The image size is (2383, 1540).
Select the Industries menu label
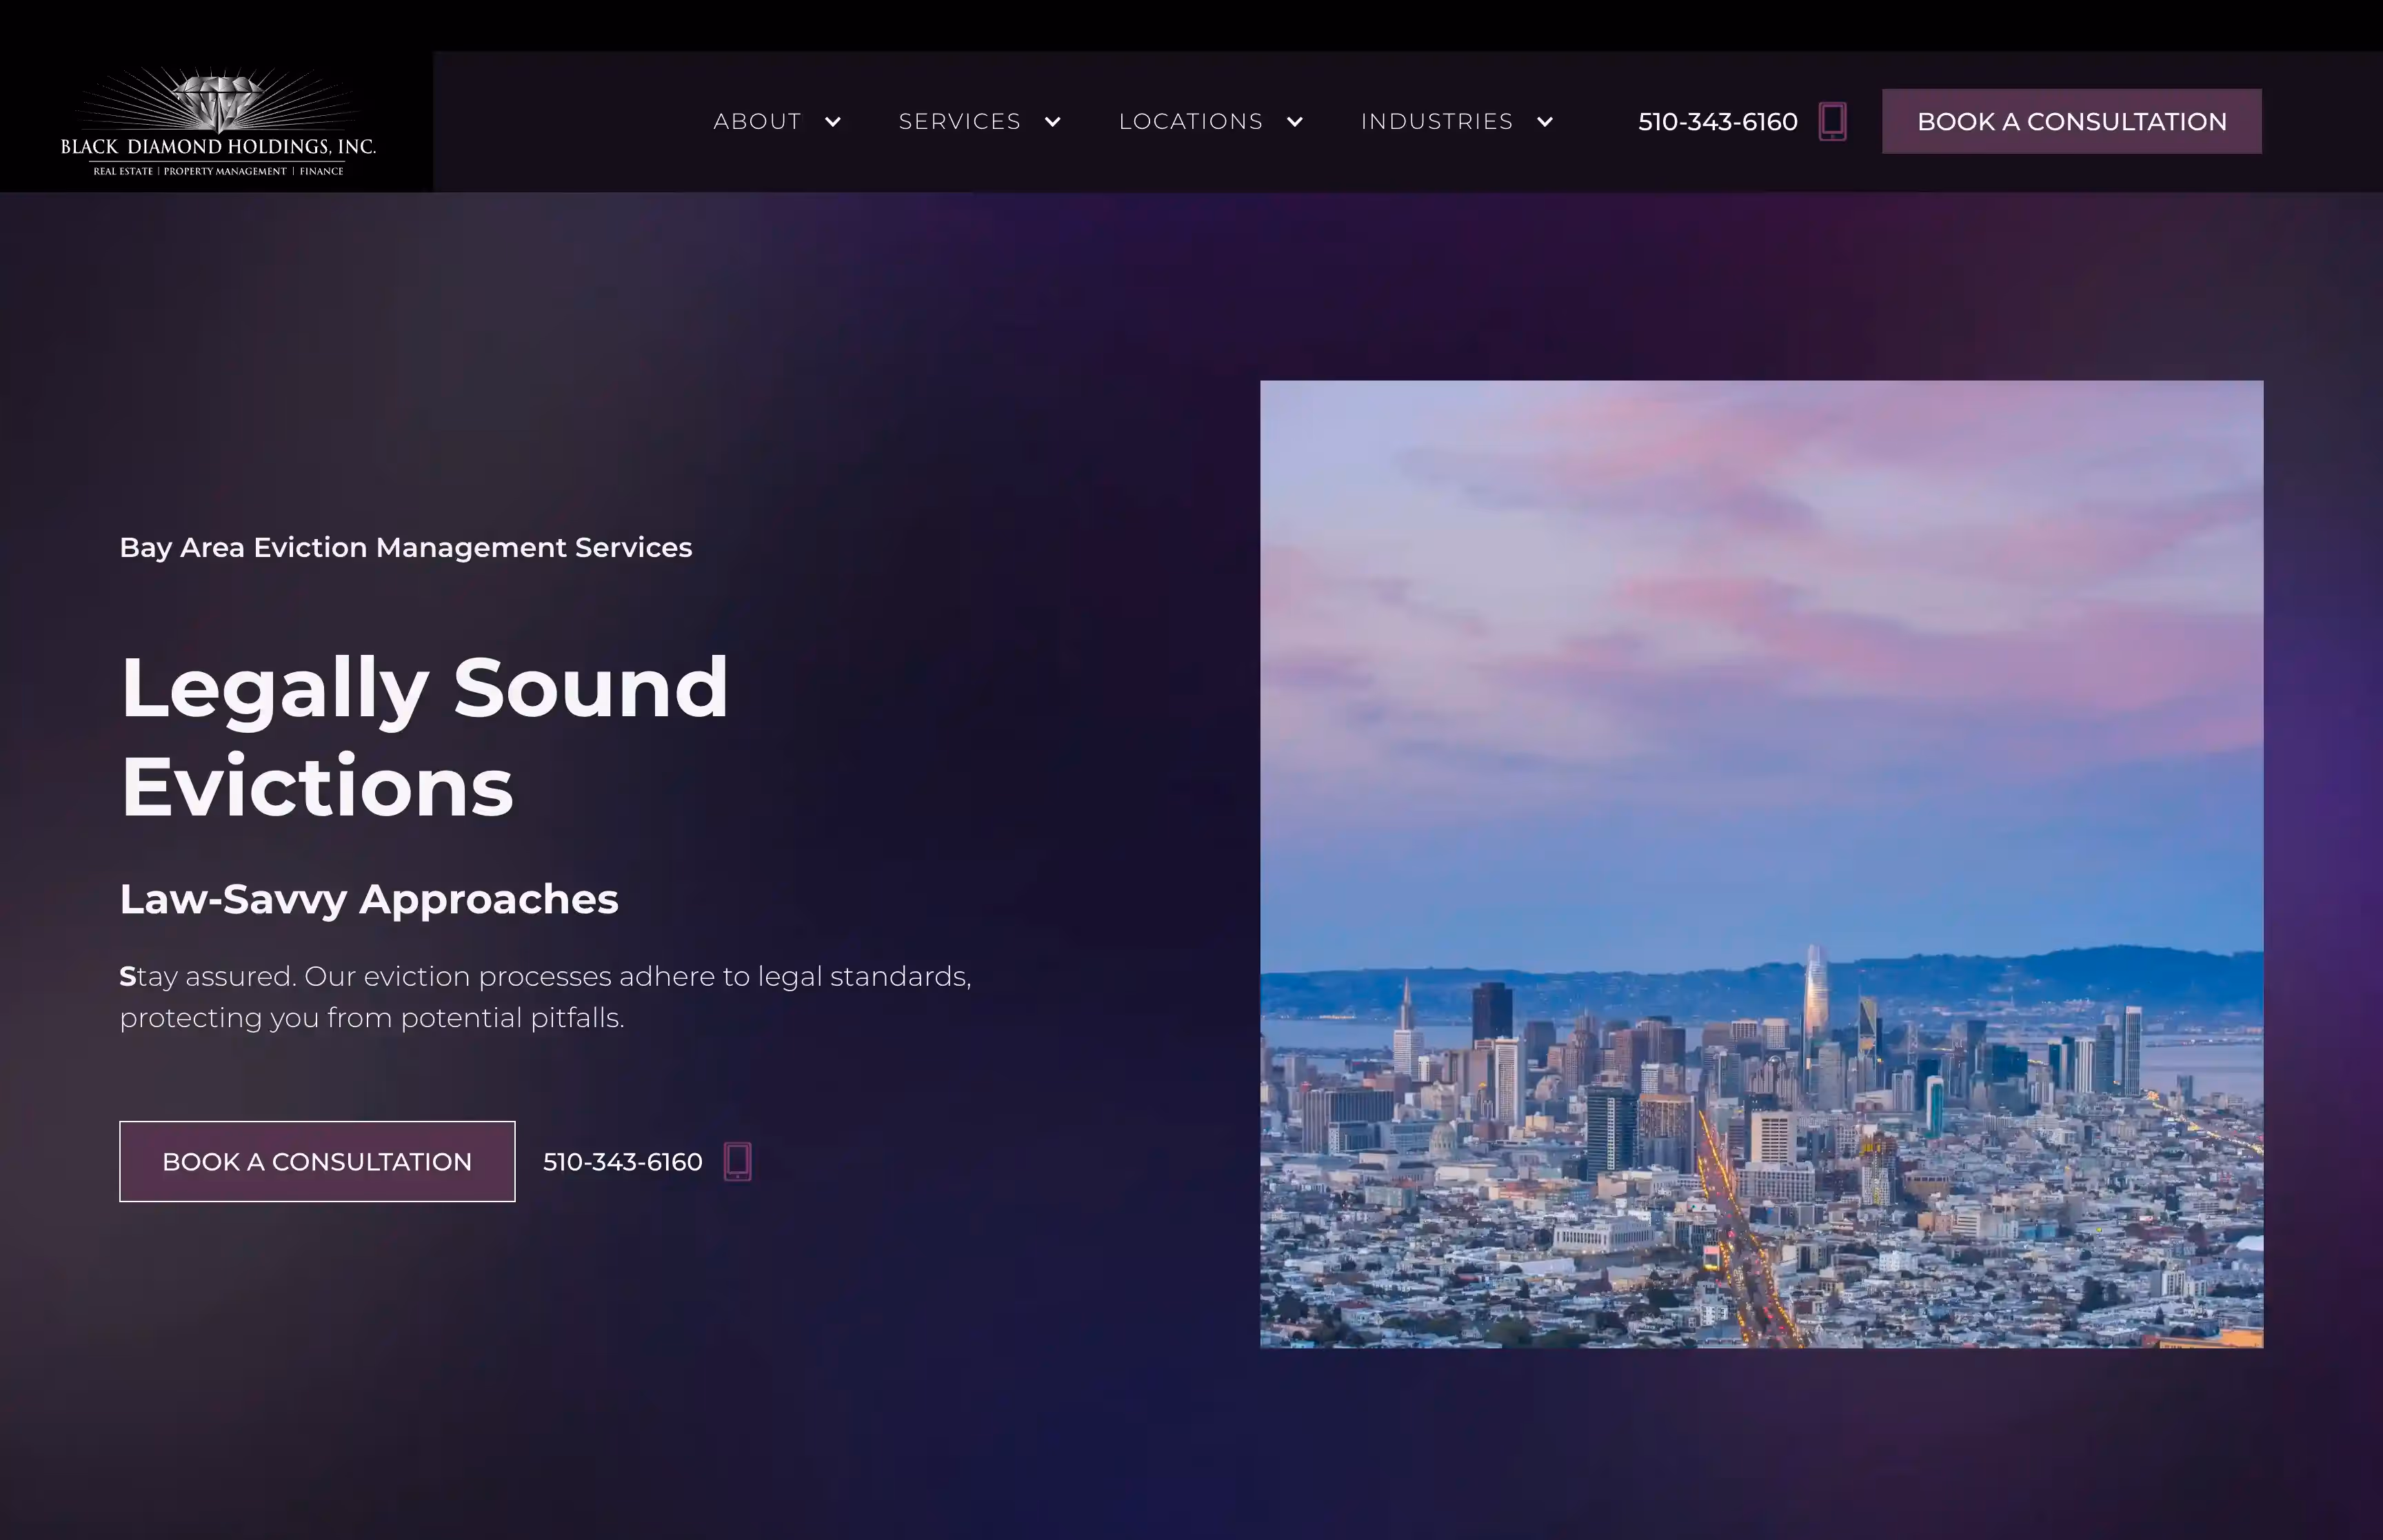point(1436,122)
